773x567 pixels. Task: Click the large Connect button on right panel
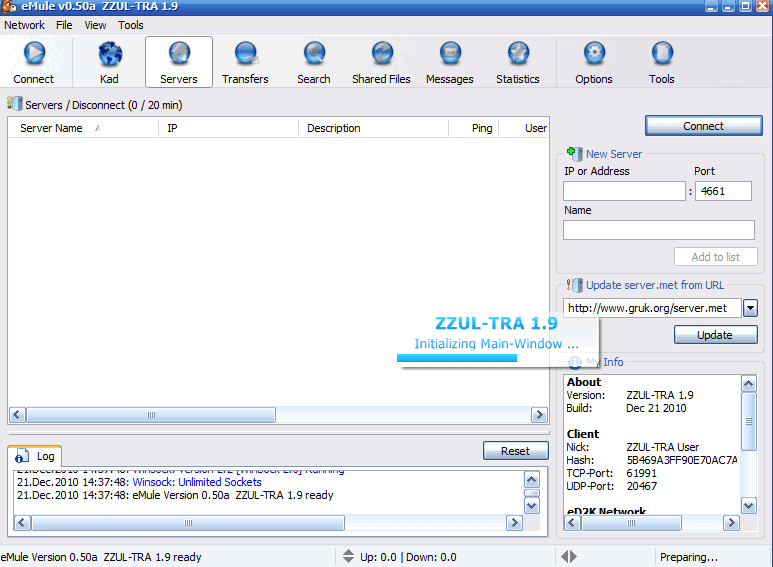(x=703, y=126)
